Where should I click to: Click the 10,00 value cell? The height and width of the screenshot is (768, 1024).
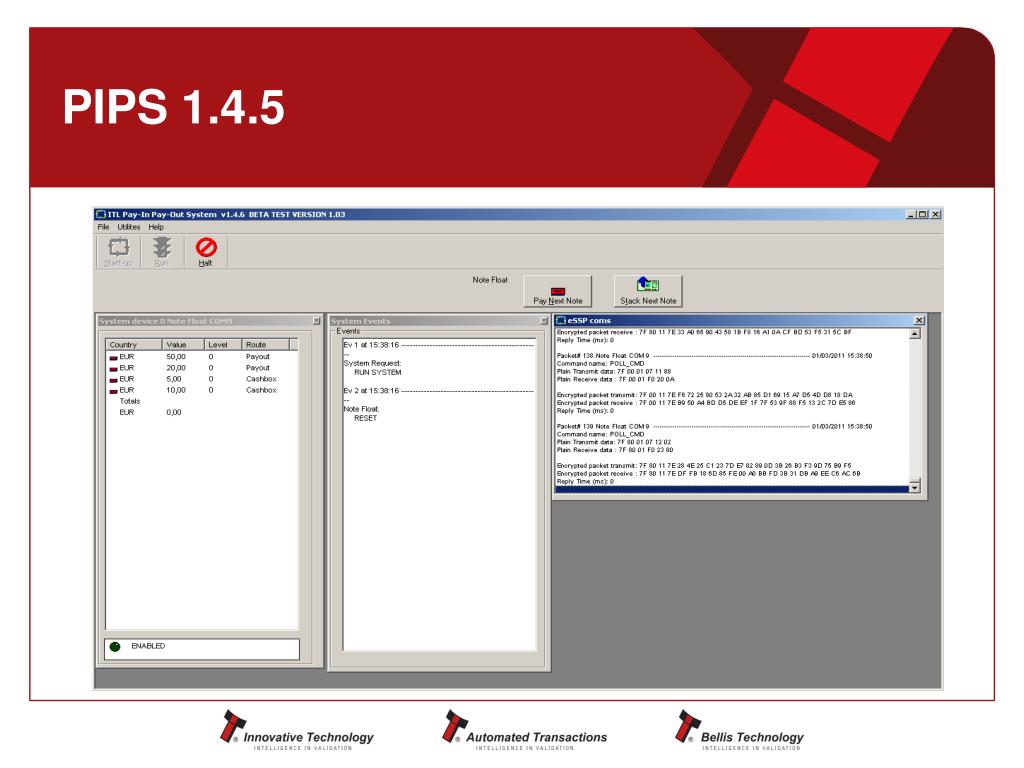[x=176, y=390]
